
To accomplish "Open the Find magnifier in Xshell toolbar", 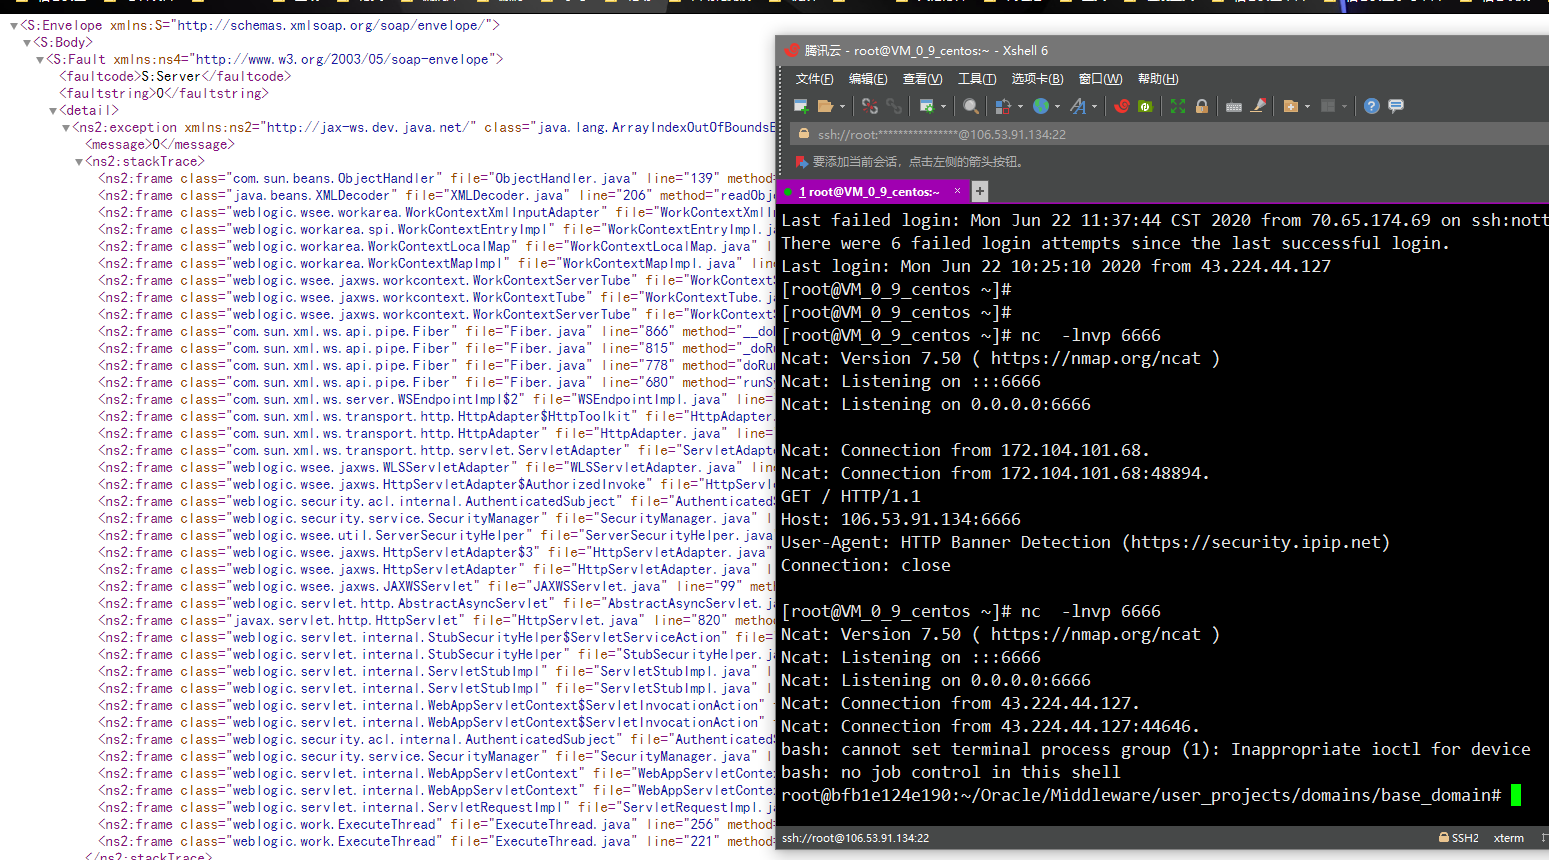I will tap(971, 106).
